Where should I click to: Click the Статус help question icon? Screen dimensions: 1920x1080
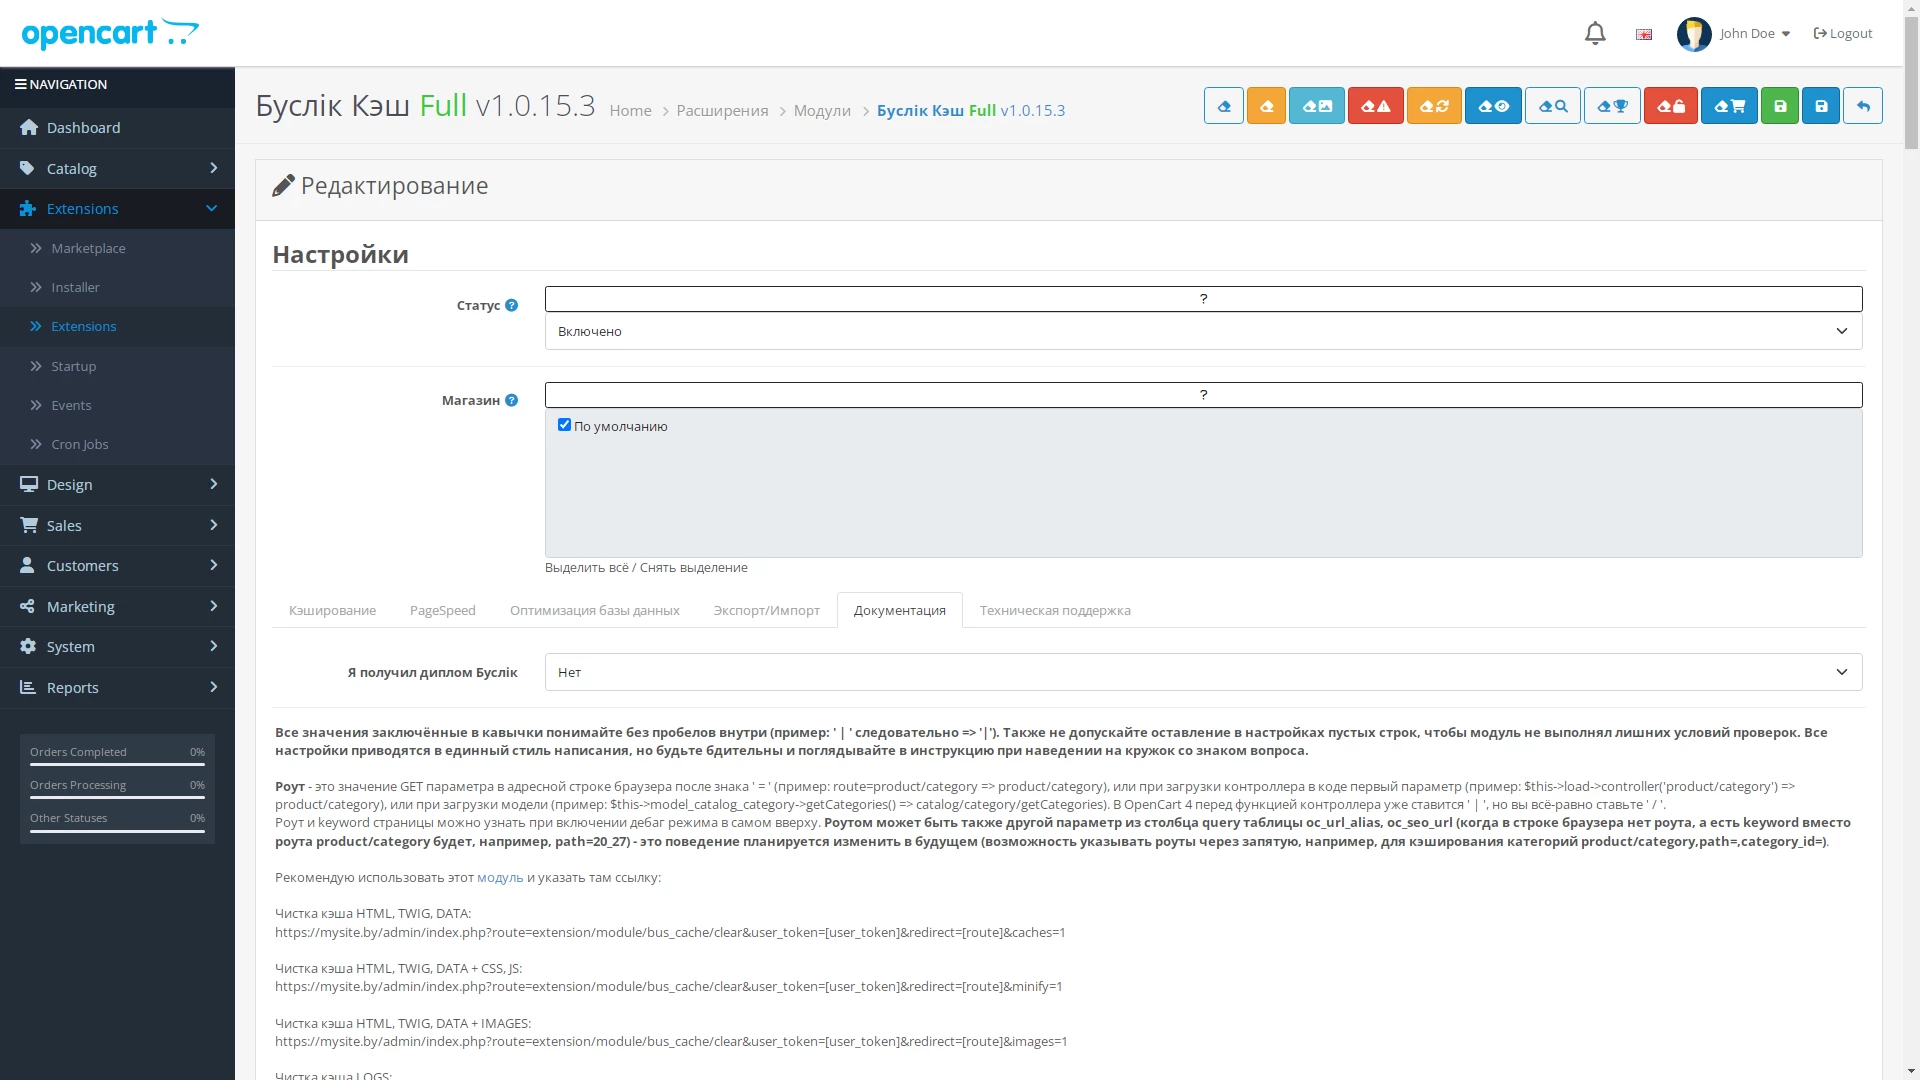click(512, 305)
